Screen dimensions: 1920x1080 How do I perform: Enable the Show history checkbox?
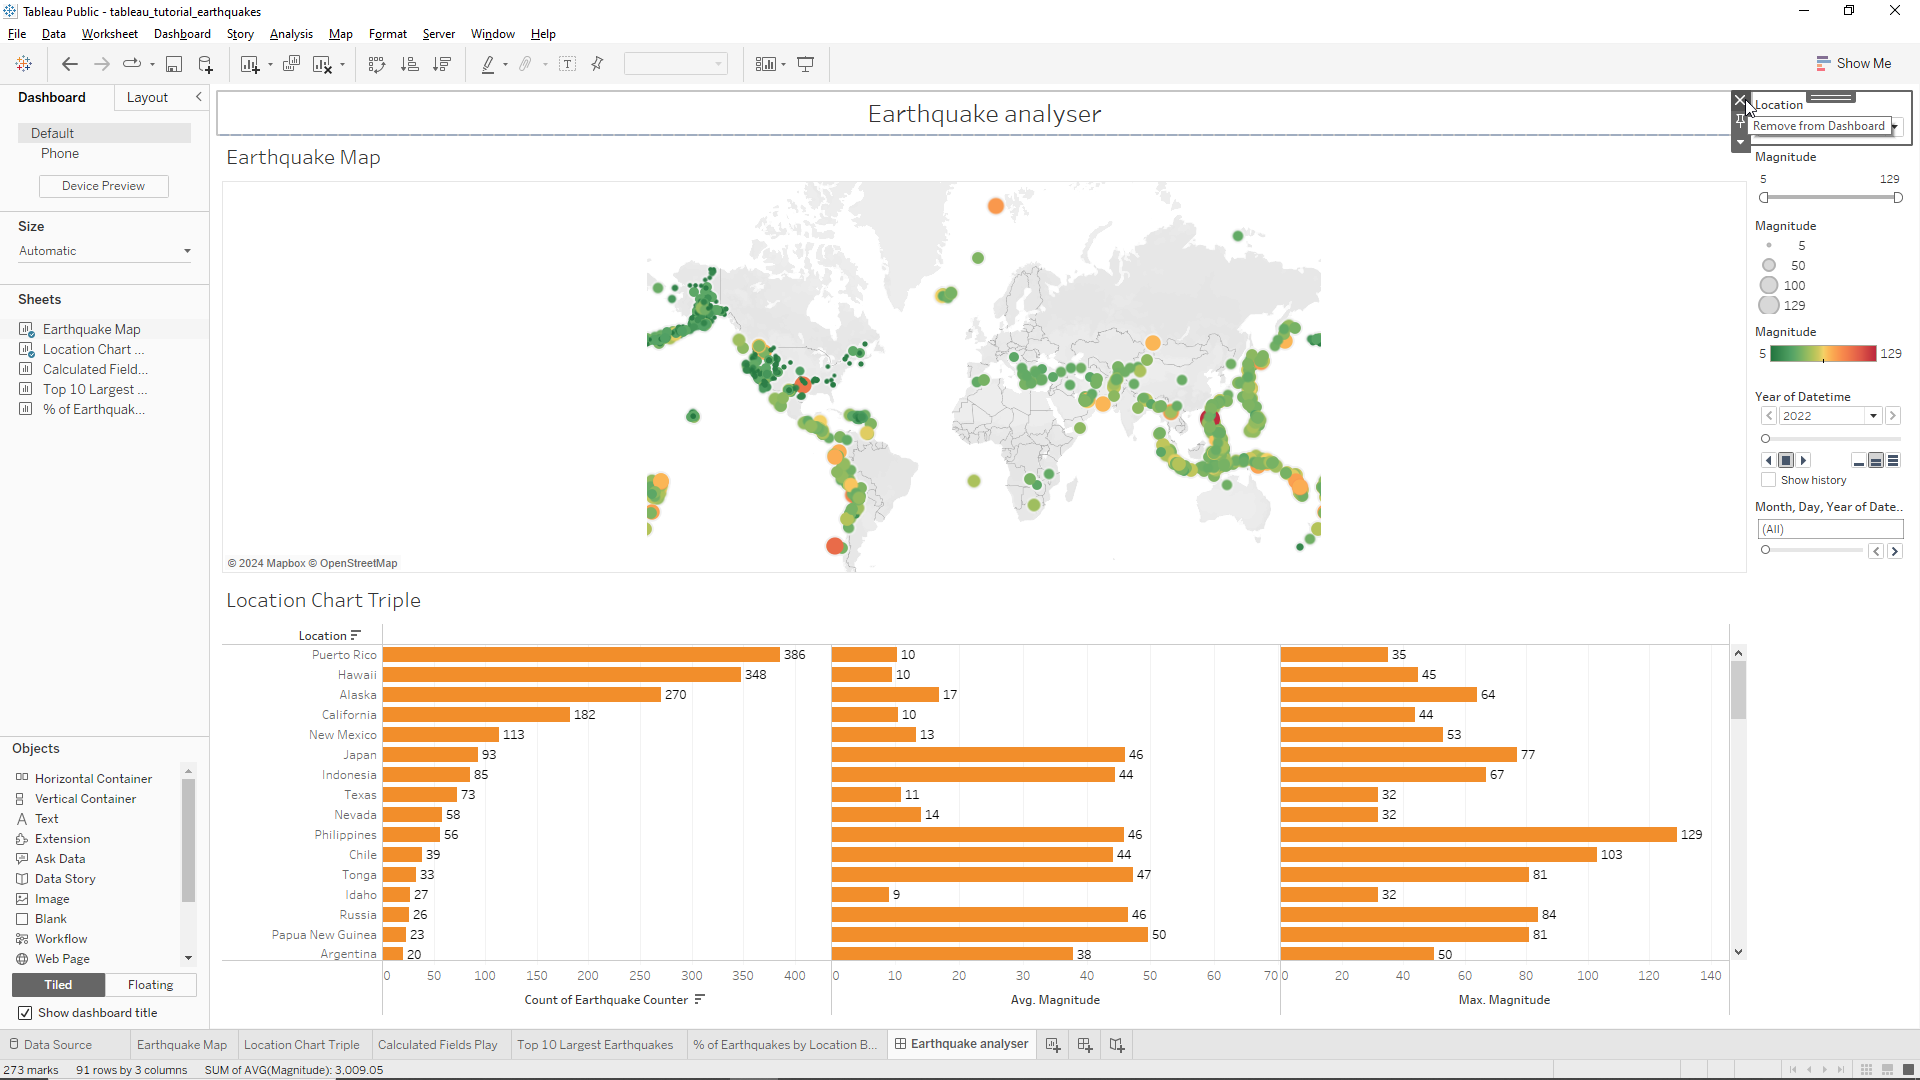pyautogui.click(x=1768, y=480)
